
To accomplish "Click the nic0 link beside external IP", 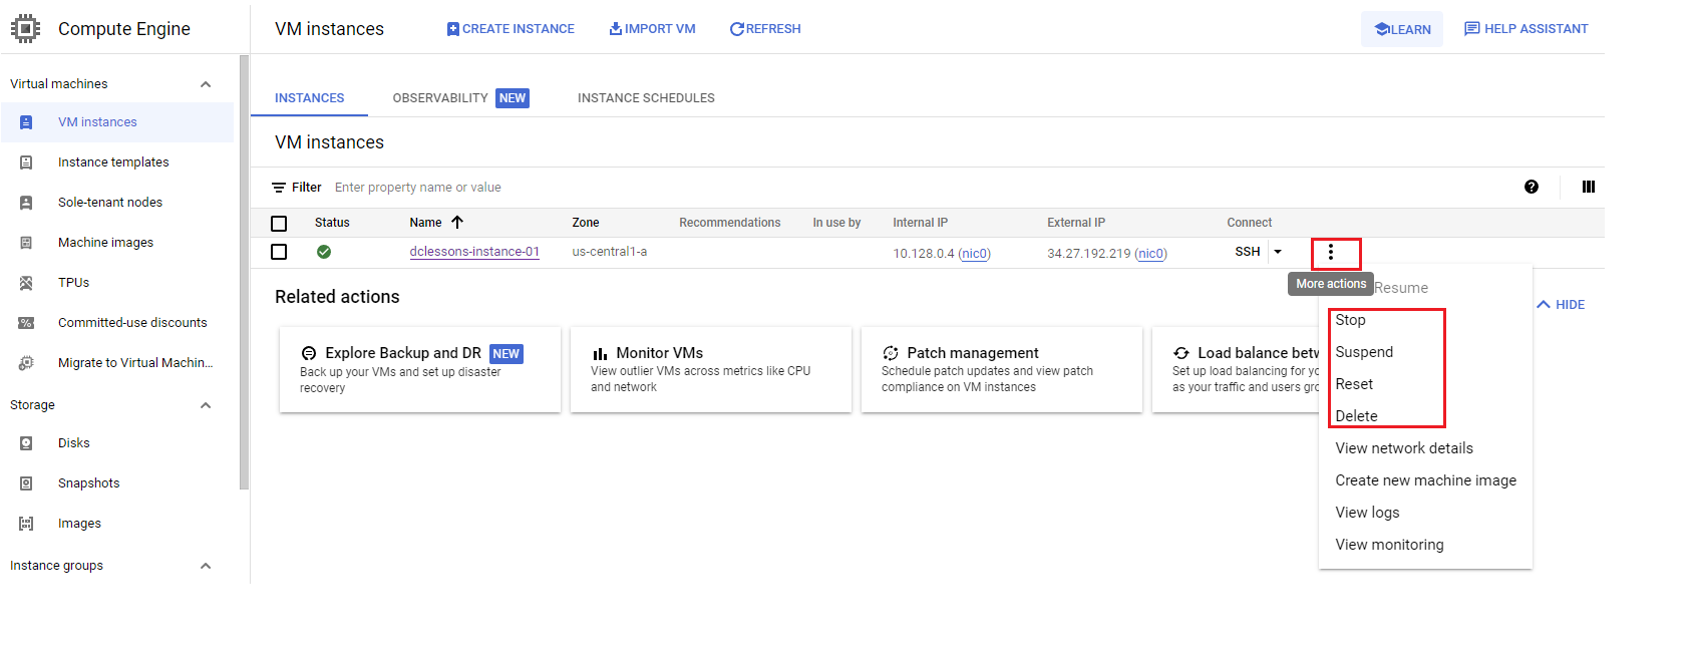I will tap(1150, 254).
